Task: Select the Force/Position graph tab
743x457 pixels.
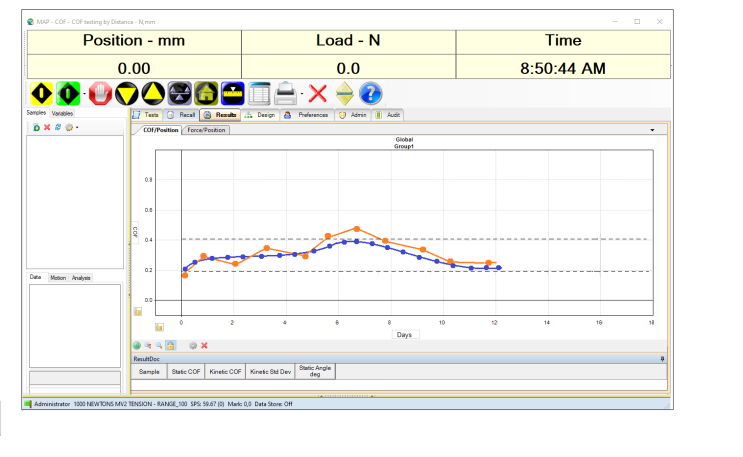Action: pos(206,130)
